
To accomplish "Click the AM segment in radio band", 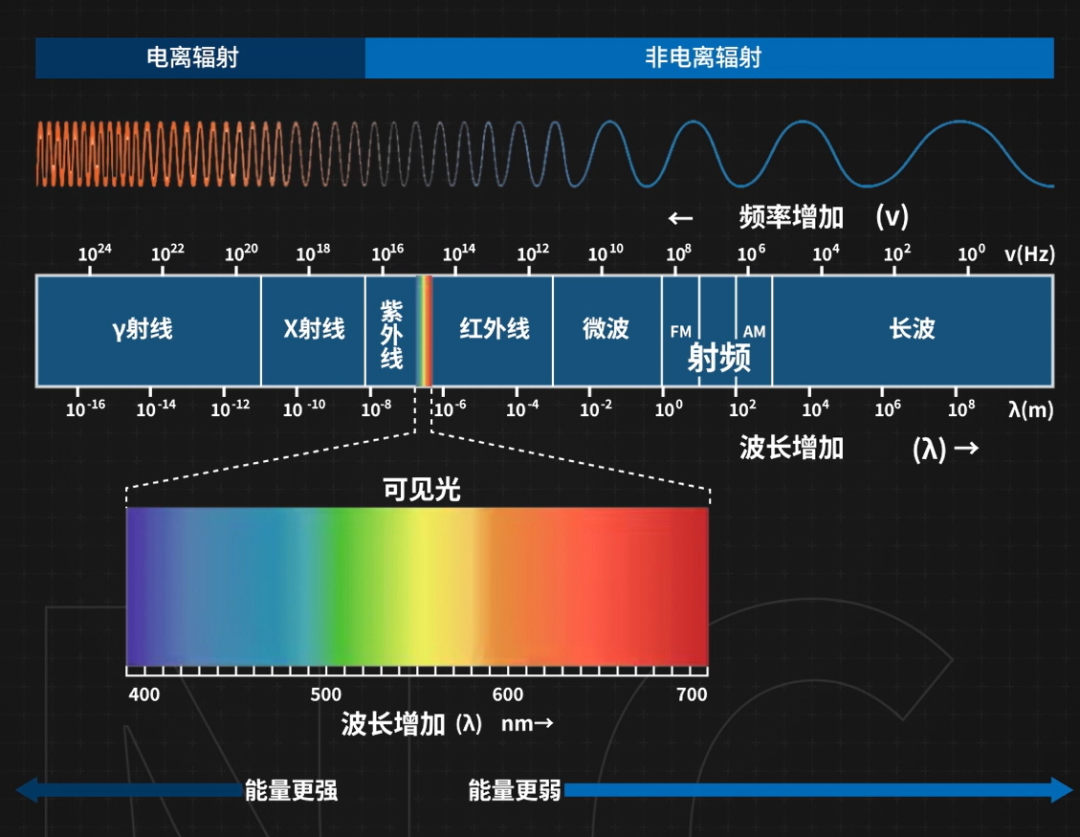I will (x=754, y=331).
